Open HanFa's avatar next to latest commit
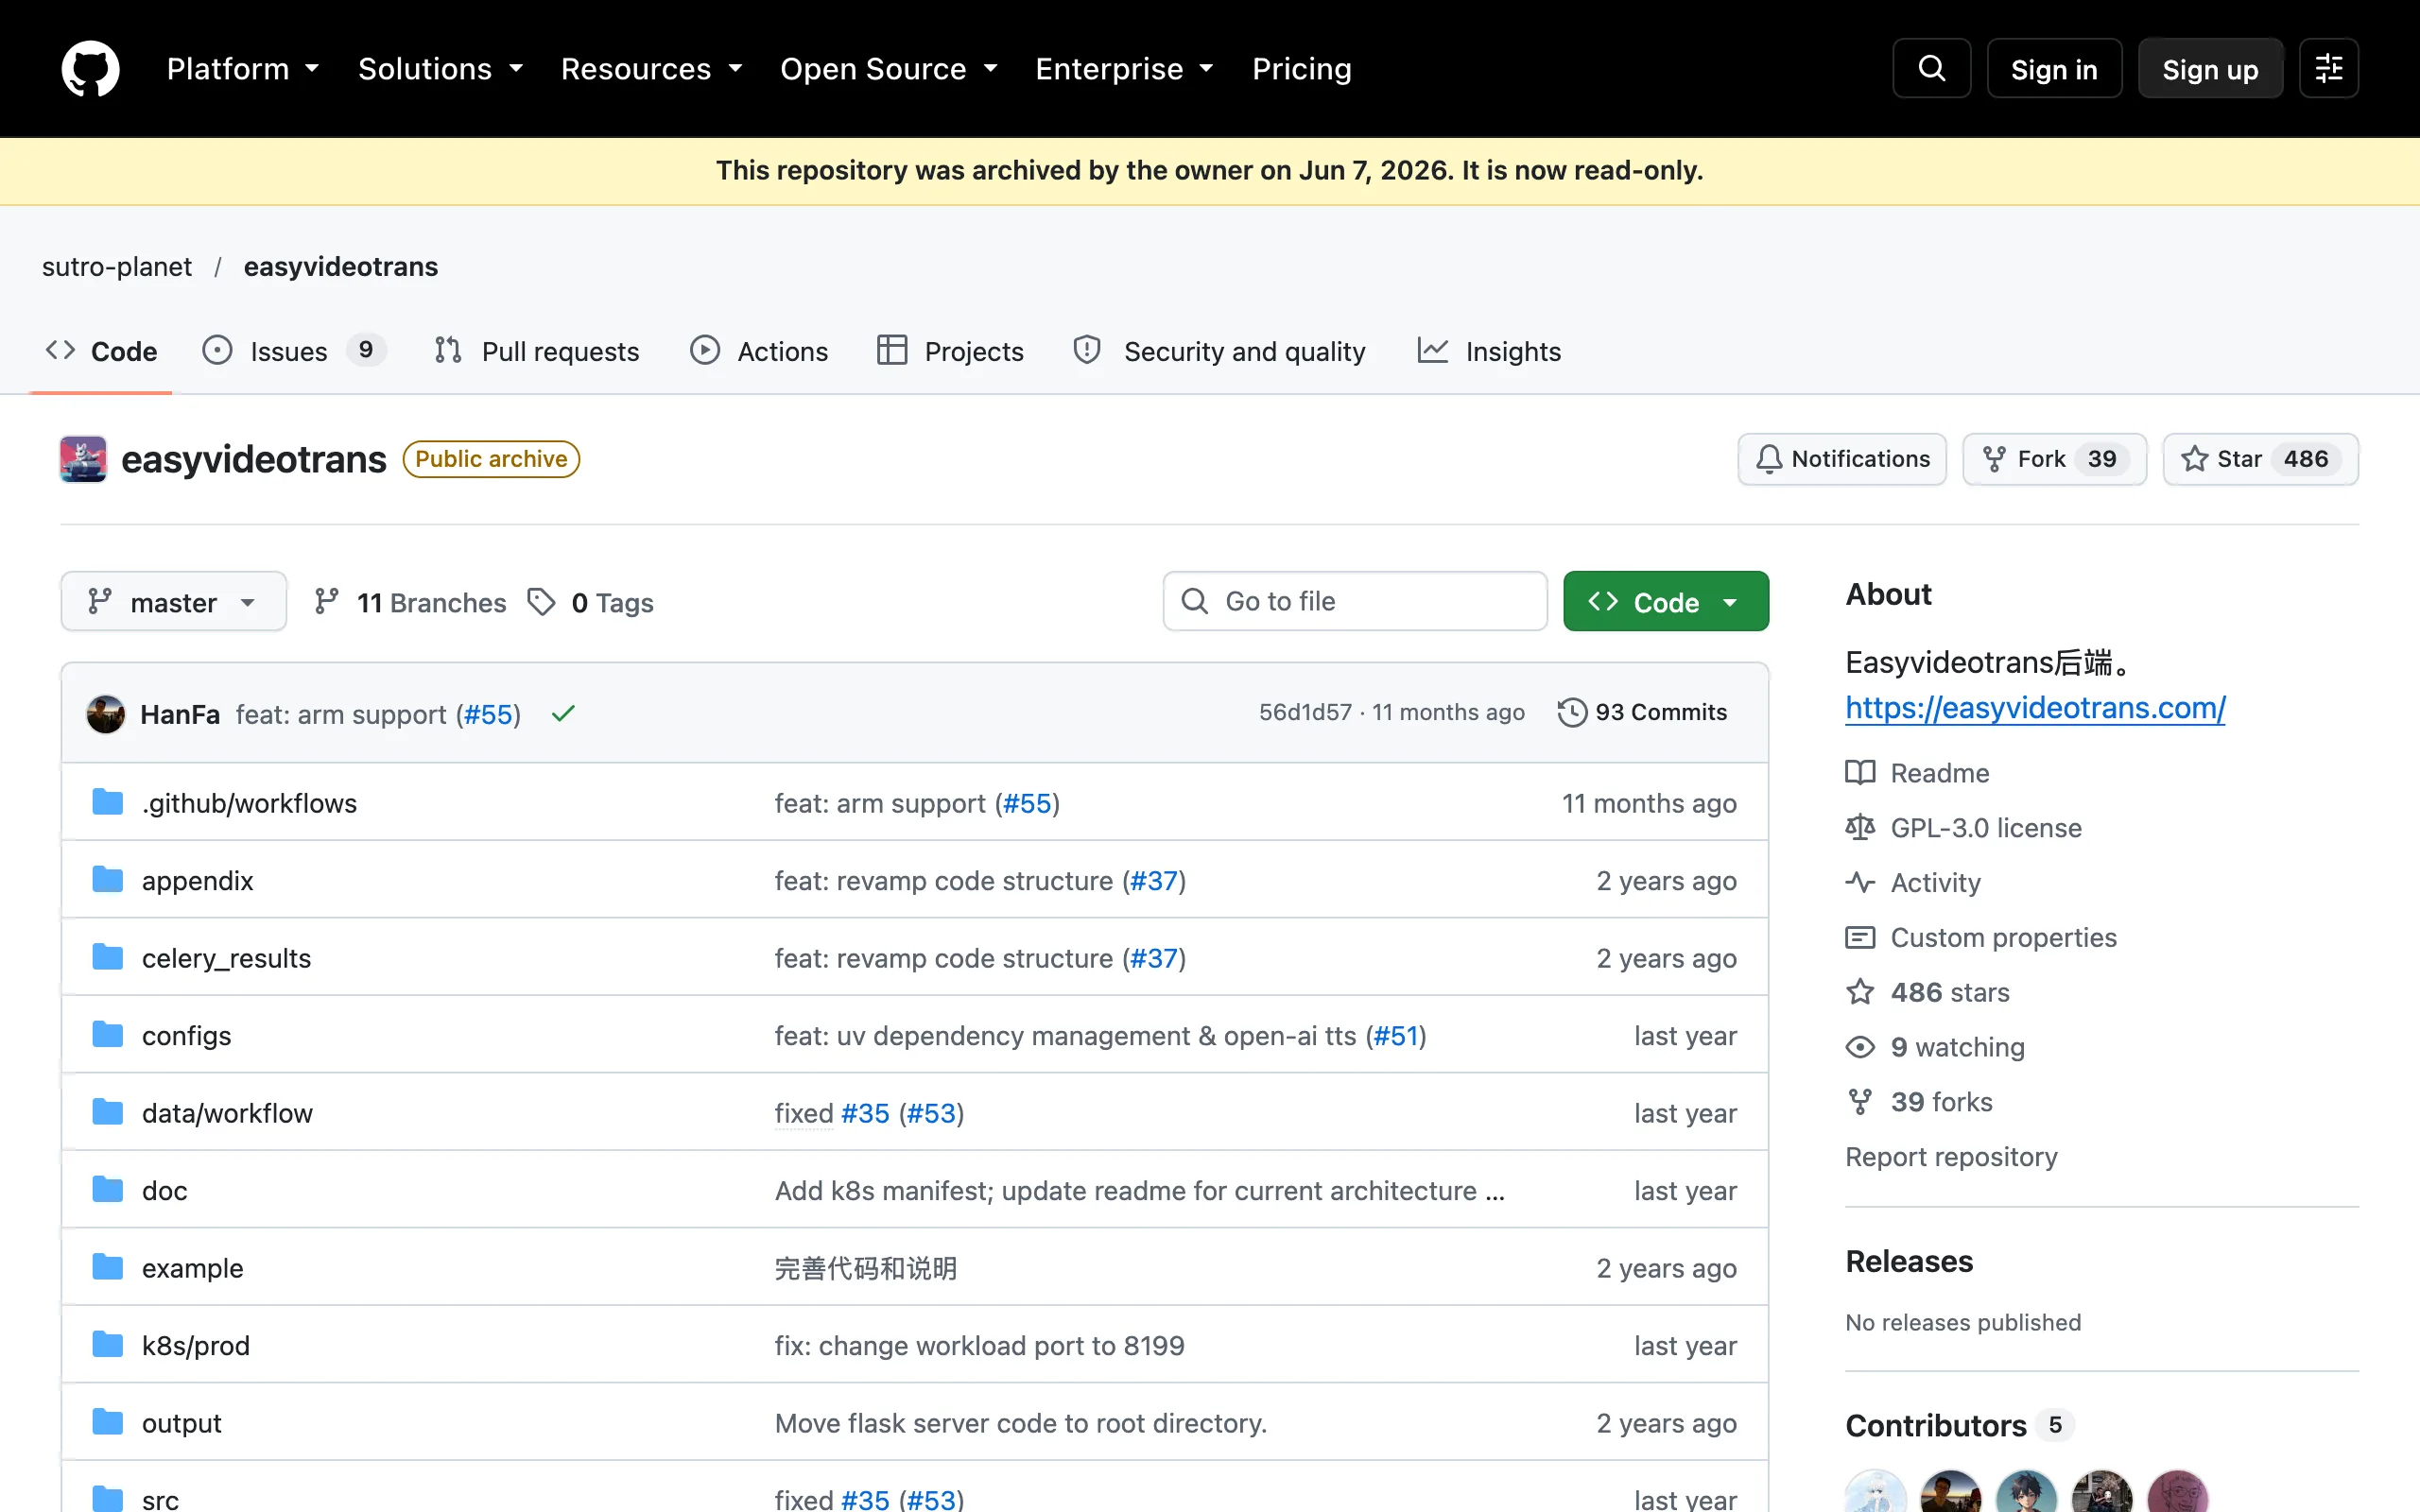 105,714
